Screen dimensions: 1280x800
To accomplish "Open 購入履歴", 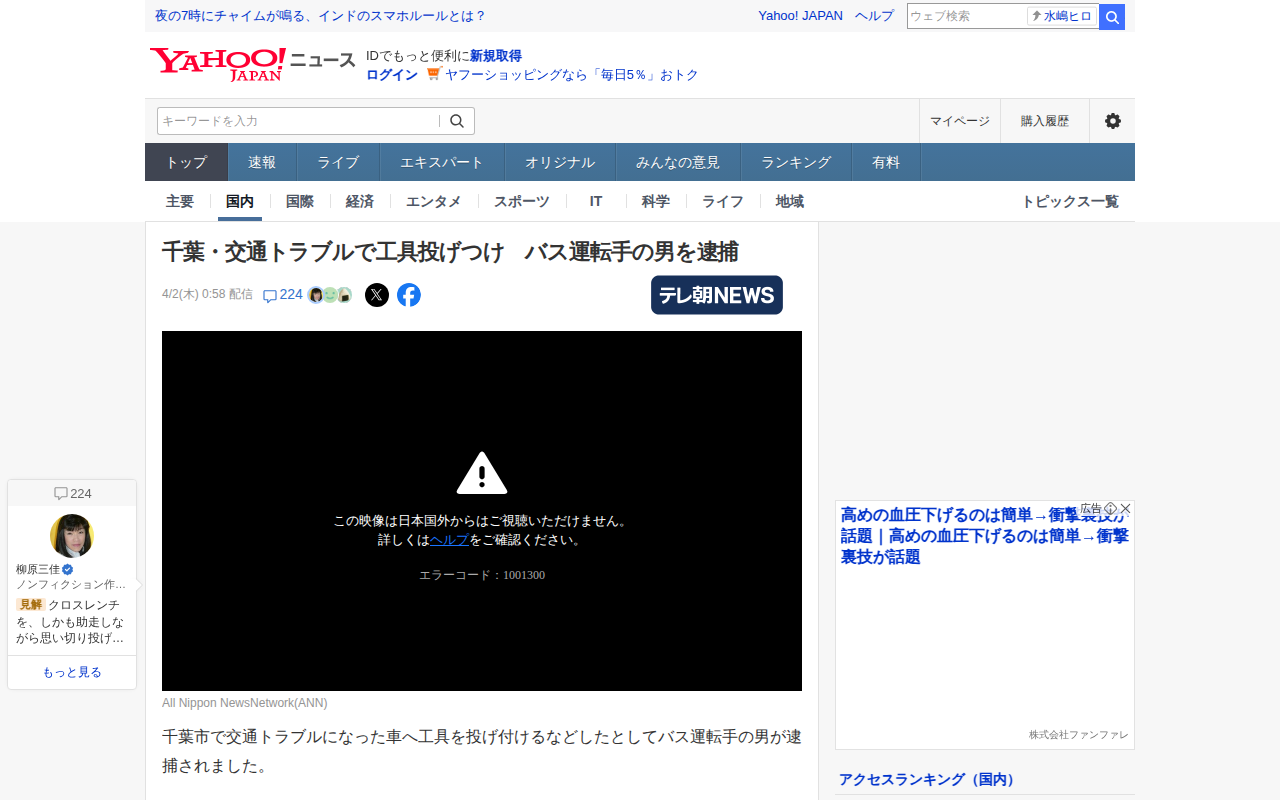I will (1045, 121).
